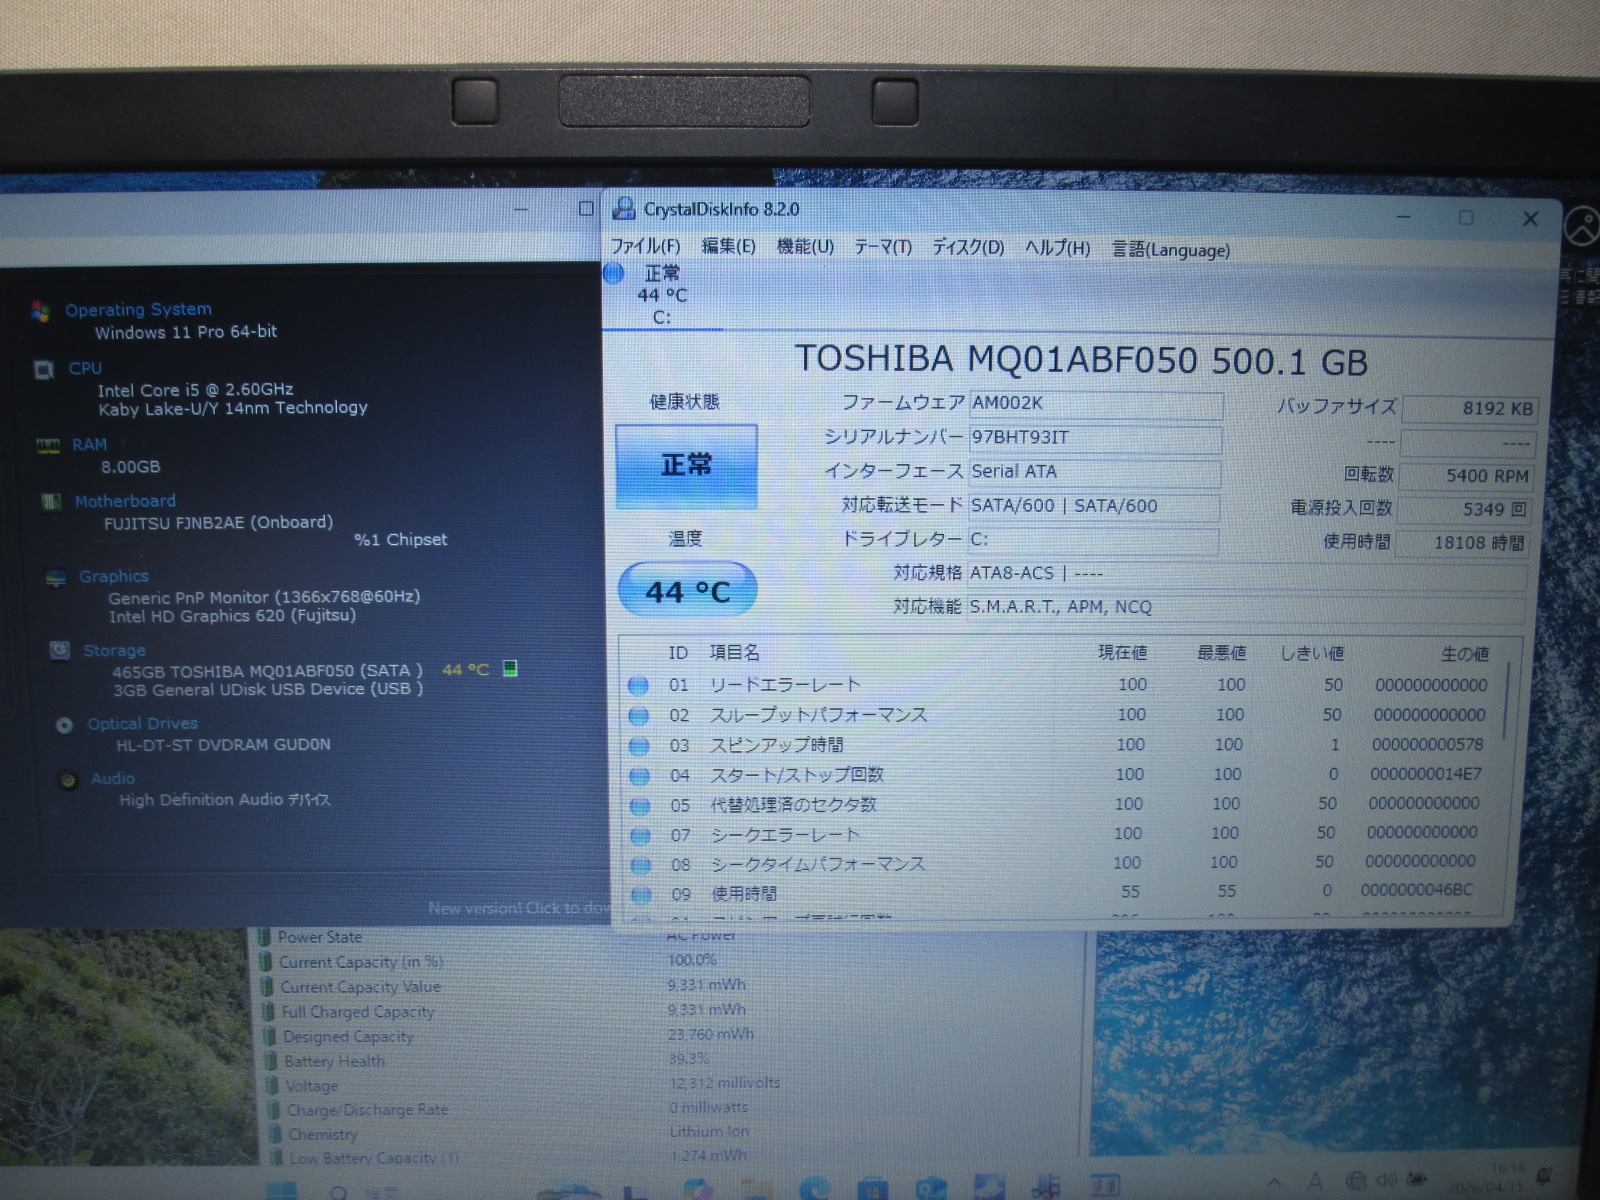
Task: Open the Storage section heading link
Action: [114, 651]
